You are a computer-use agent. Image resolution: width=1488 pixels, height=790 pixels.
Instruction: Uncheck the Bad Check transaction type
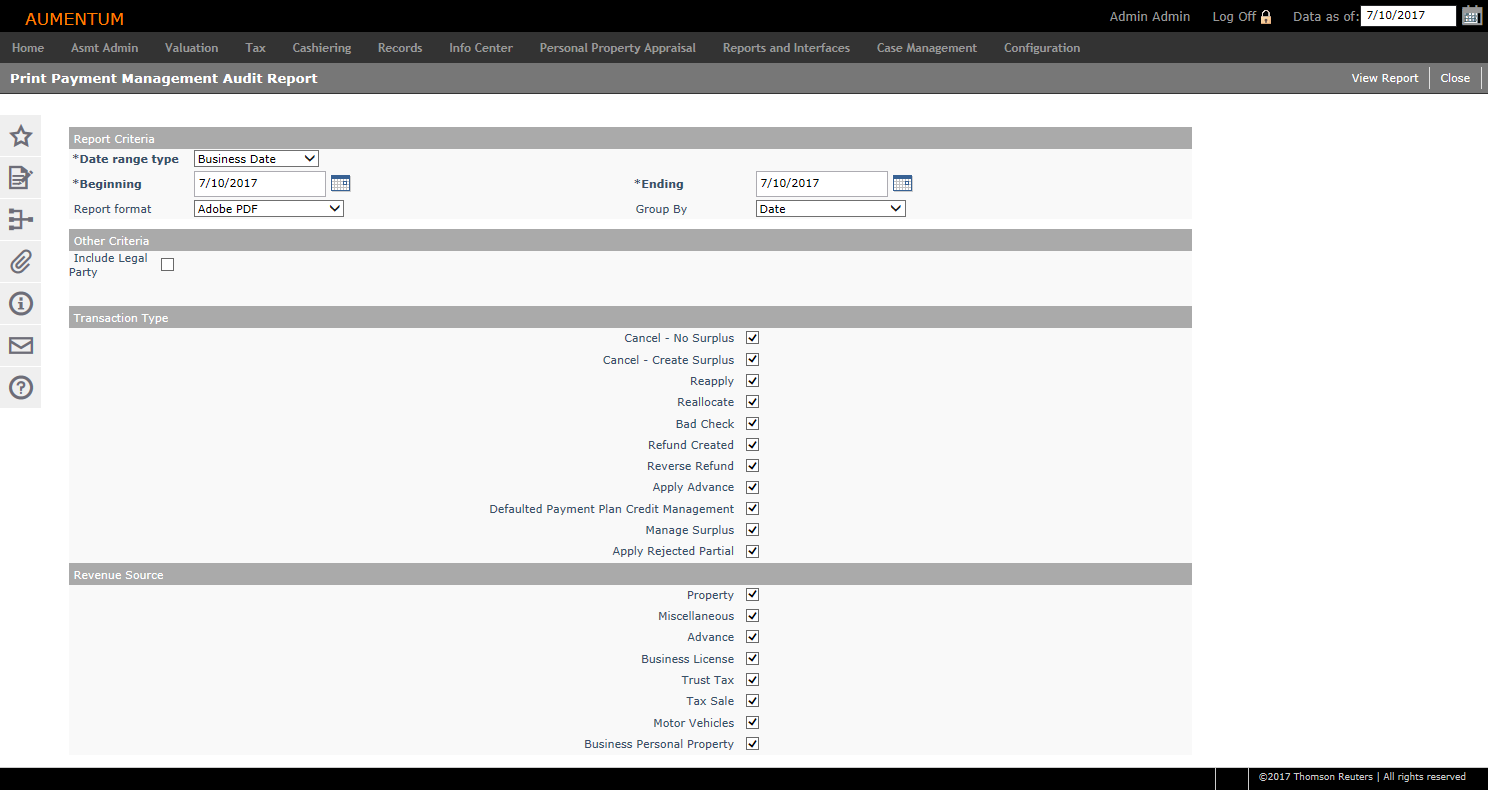752,424
